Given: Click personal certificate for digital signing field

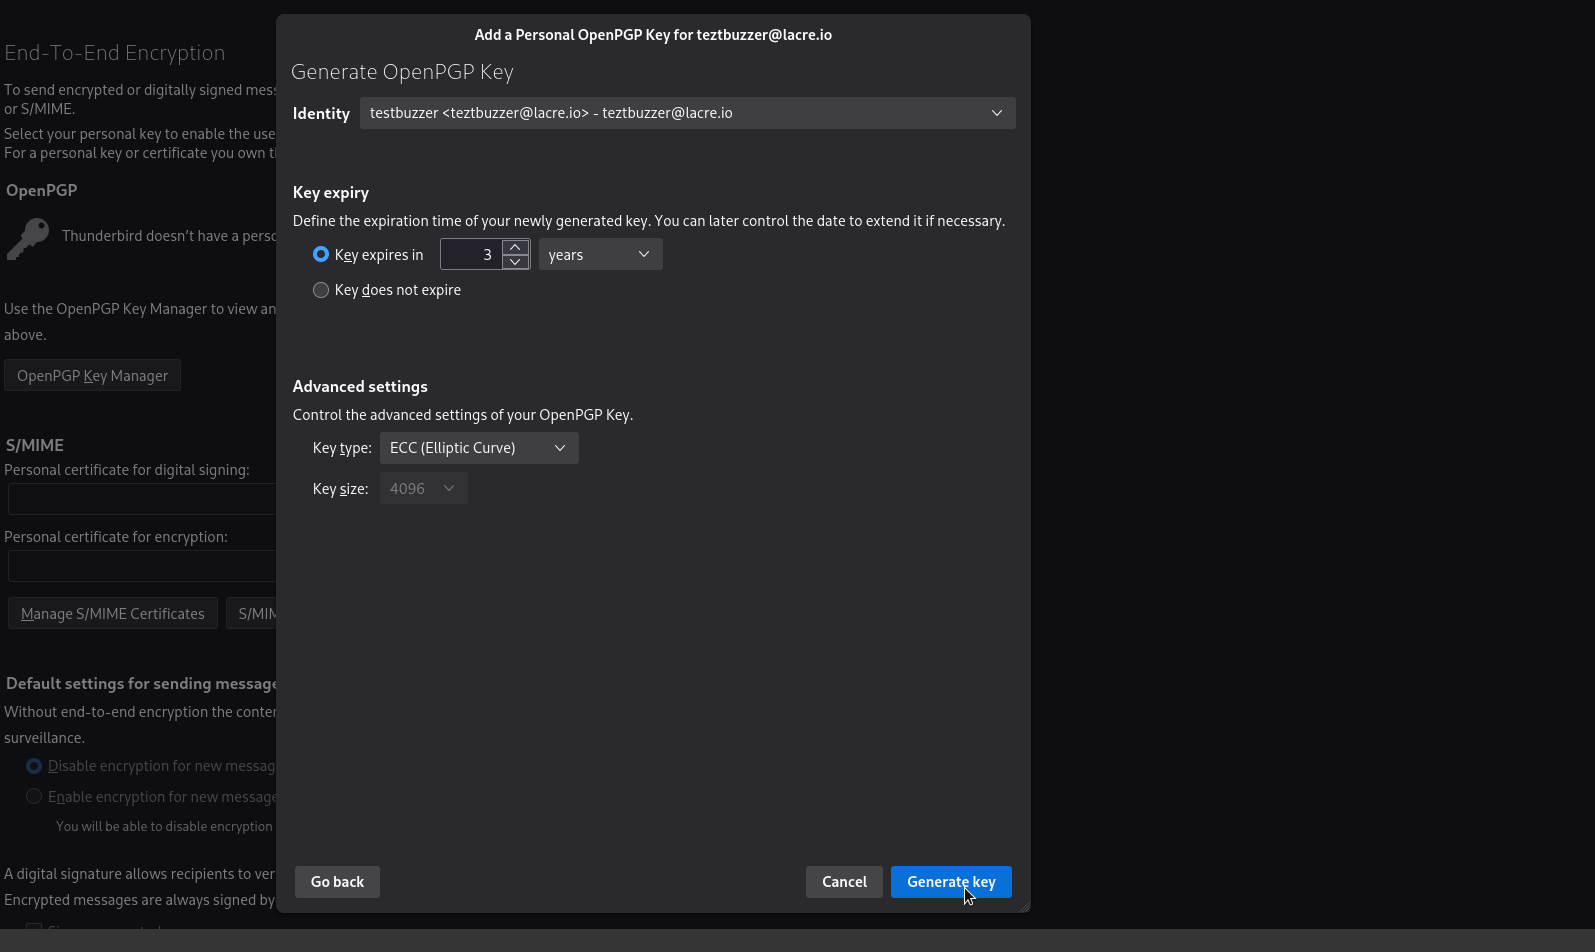Looking at the screenshot, I should pos(142,499).
